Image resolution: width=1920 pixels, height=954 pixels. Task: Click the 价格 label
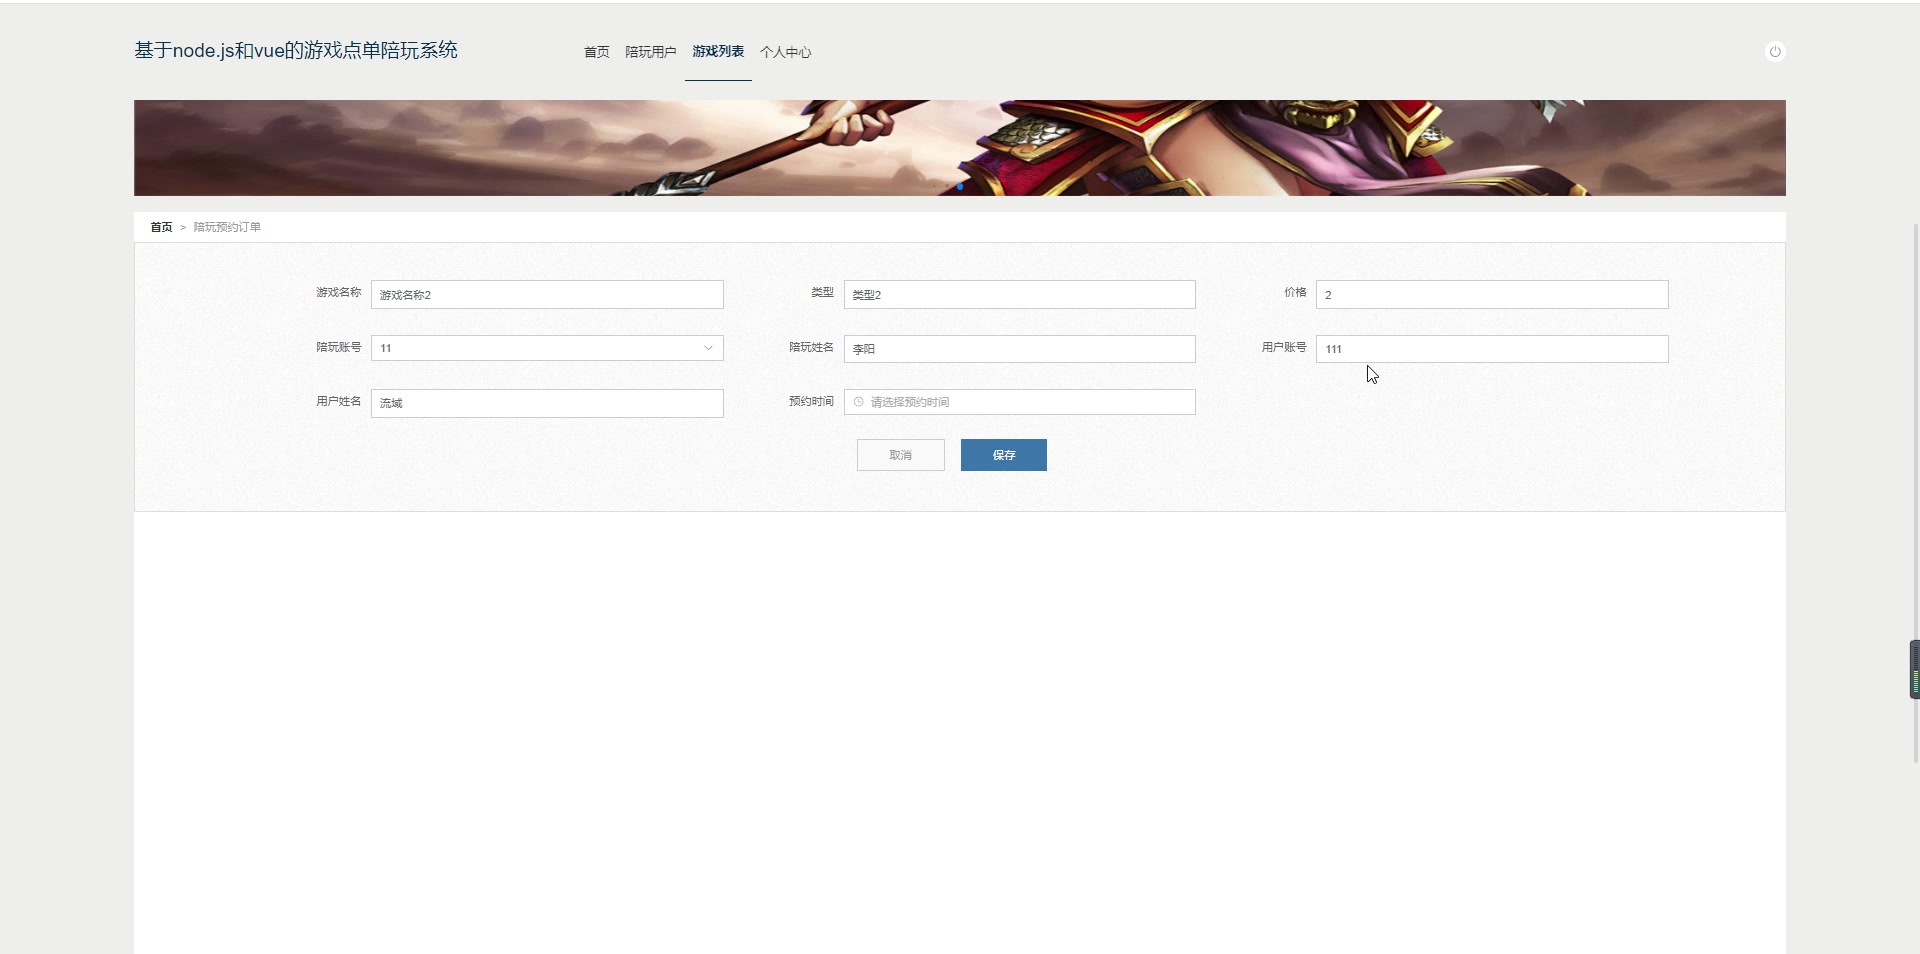pos(1295,292)
